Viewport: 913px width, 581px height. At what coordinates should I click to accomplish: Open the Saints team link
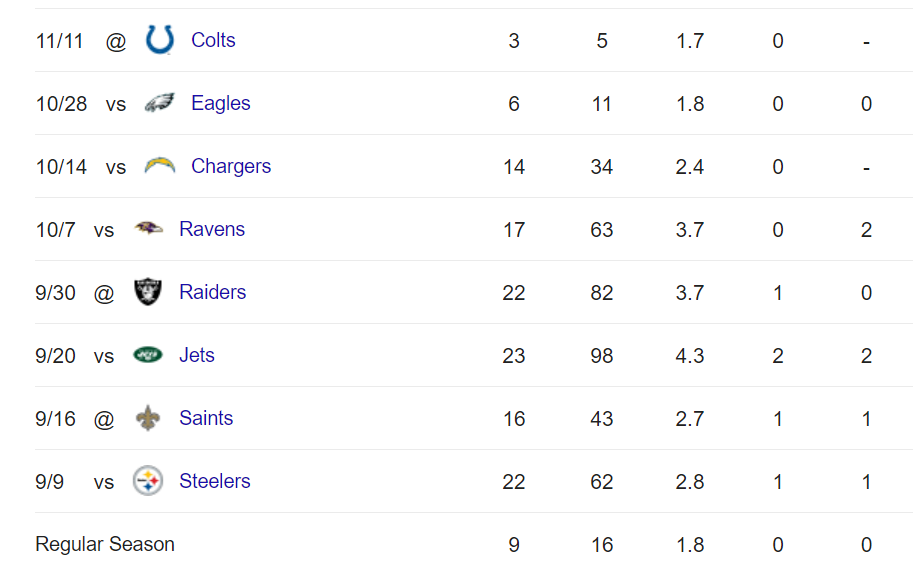click(206, 418)
